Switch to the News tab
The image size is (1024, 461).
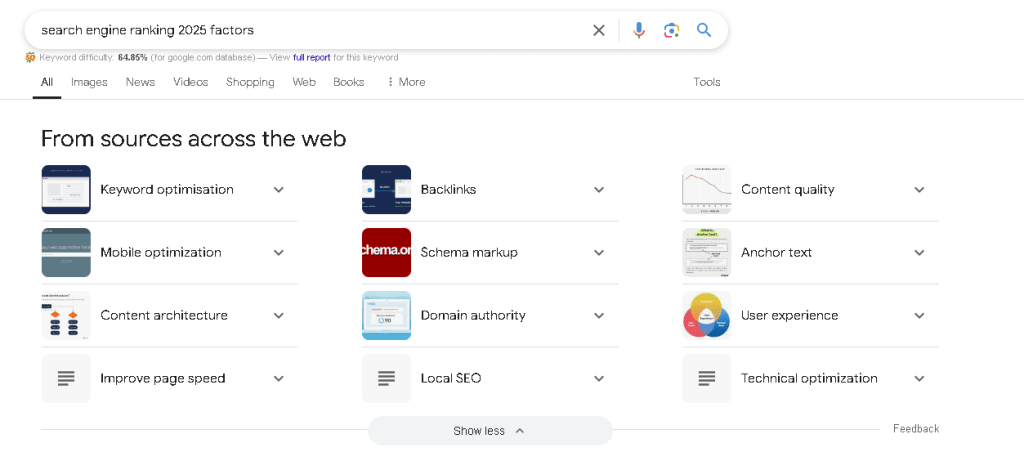click(x=140, y=82)
